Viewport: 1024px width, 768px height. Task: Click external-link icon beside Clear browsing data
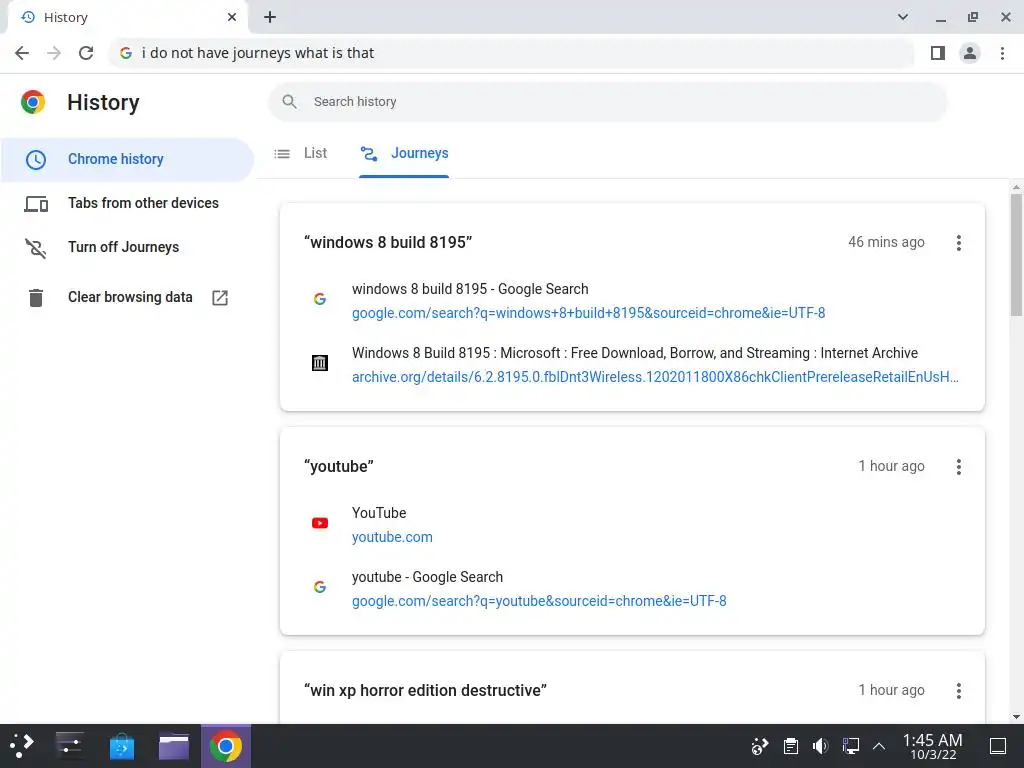220,298
